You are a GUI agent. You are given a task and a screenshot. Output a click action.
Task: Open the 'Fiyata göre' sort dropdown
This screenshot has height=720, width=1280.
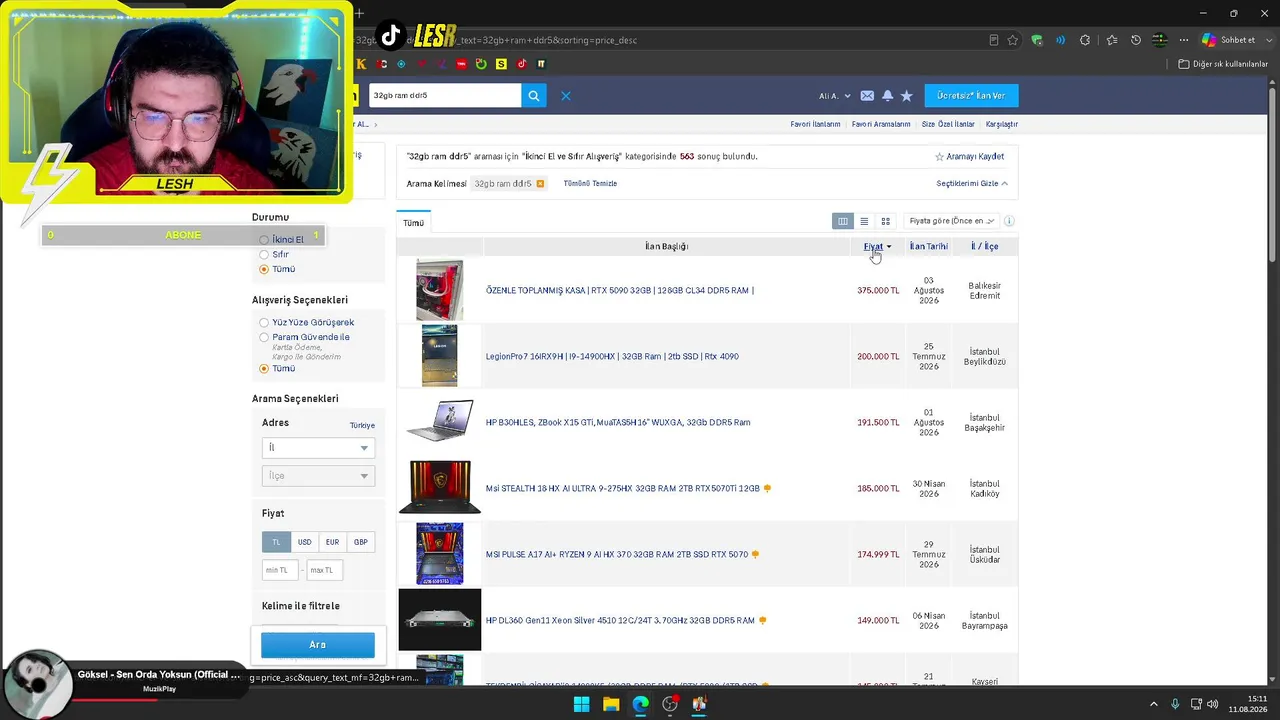tap(950, 221)
